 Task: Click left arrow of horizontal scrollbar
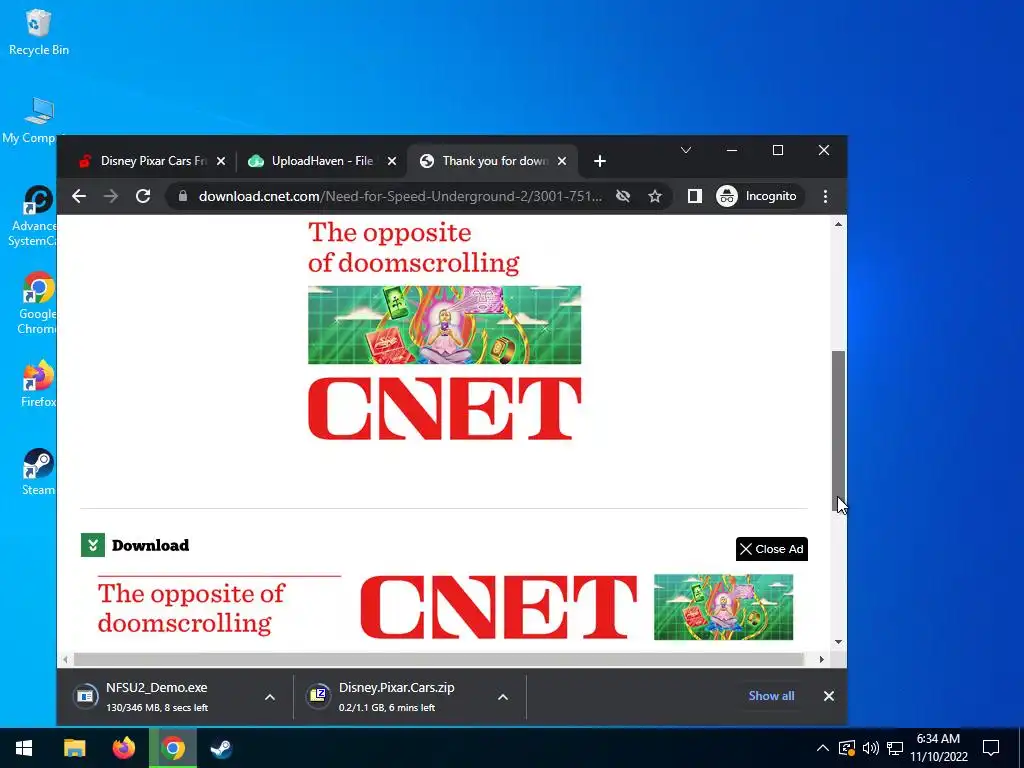[65, 660]
